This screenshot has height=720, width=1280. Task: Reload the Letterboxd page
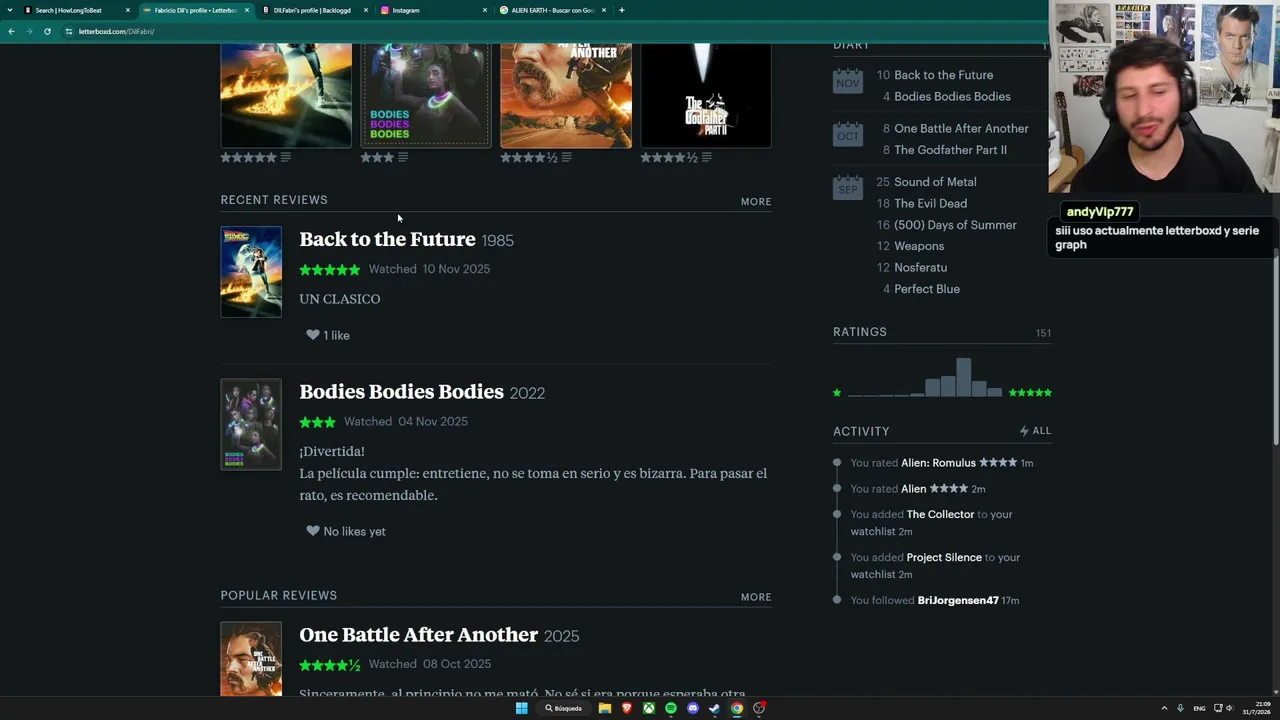[x=47, y=31]
